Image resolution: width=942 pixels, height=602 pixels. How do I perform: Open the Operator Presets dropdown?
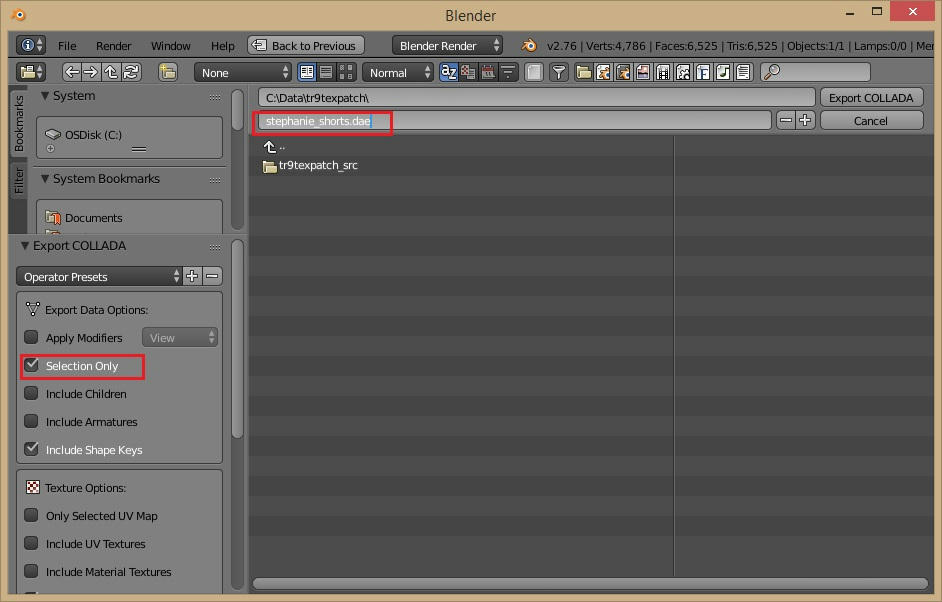(99, 276)
